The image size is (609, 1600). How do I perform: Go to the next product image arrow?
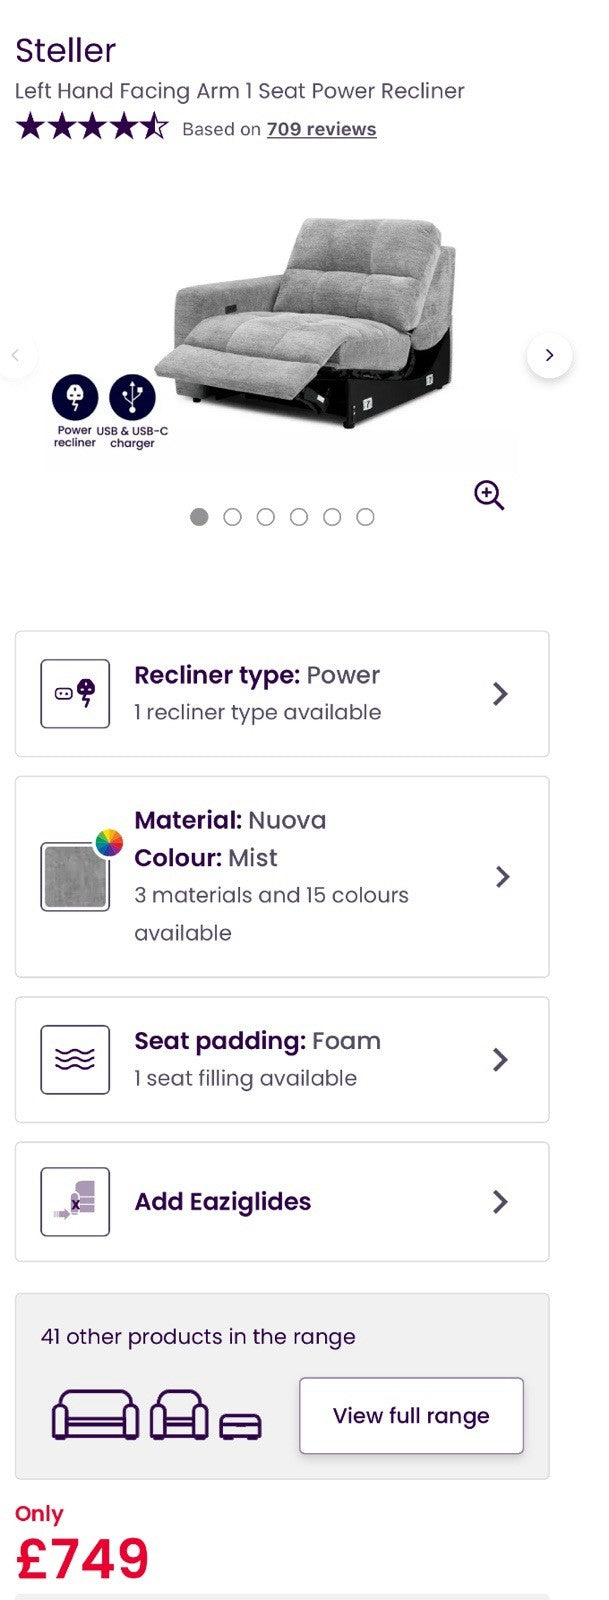tap(549, 355)
